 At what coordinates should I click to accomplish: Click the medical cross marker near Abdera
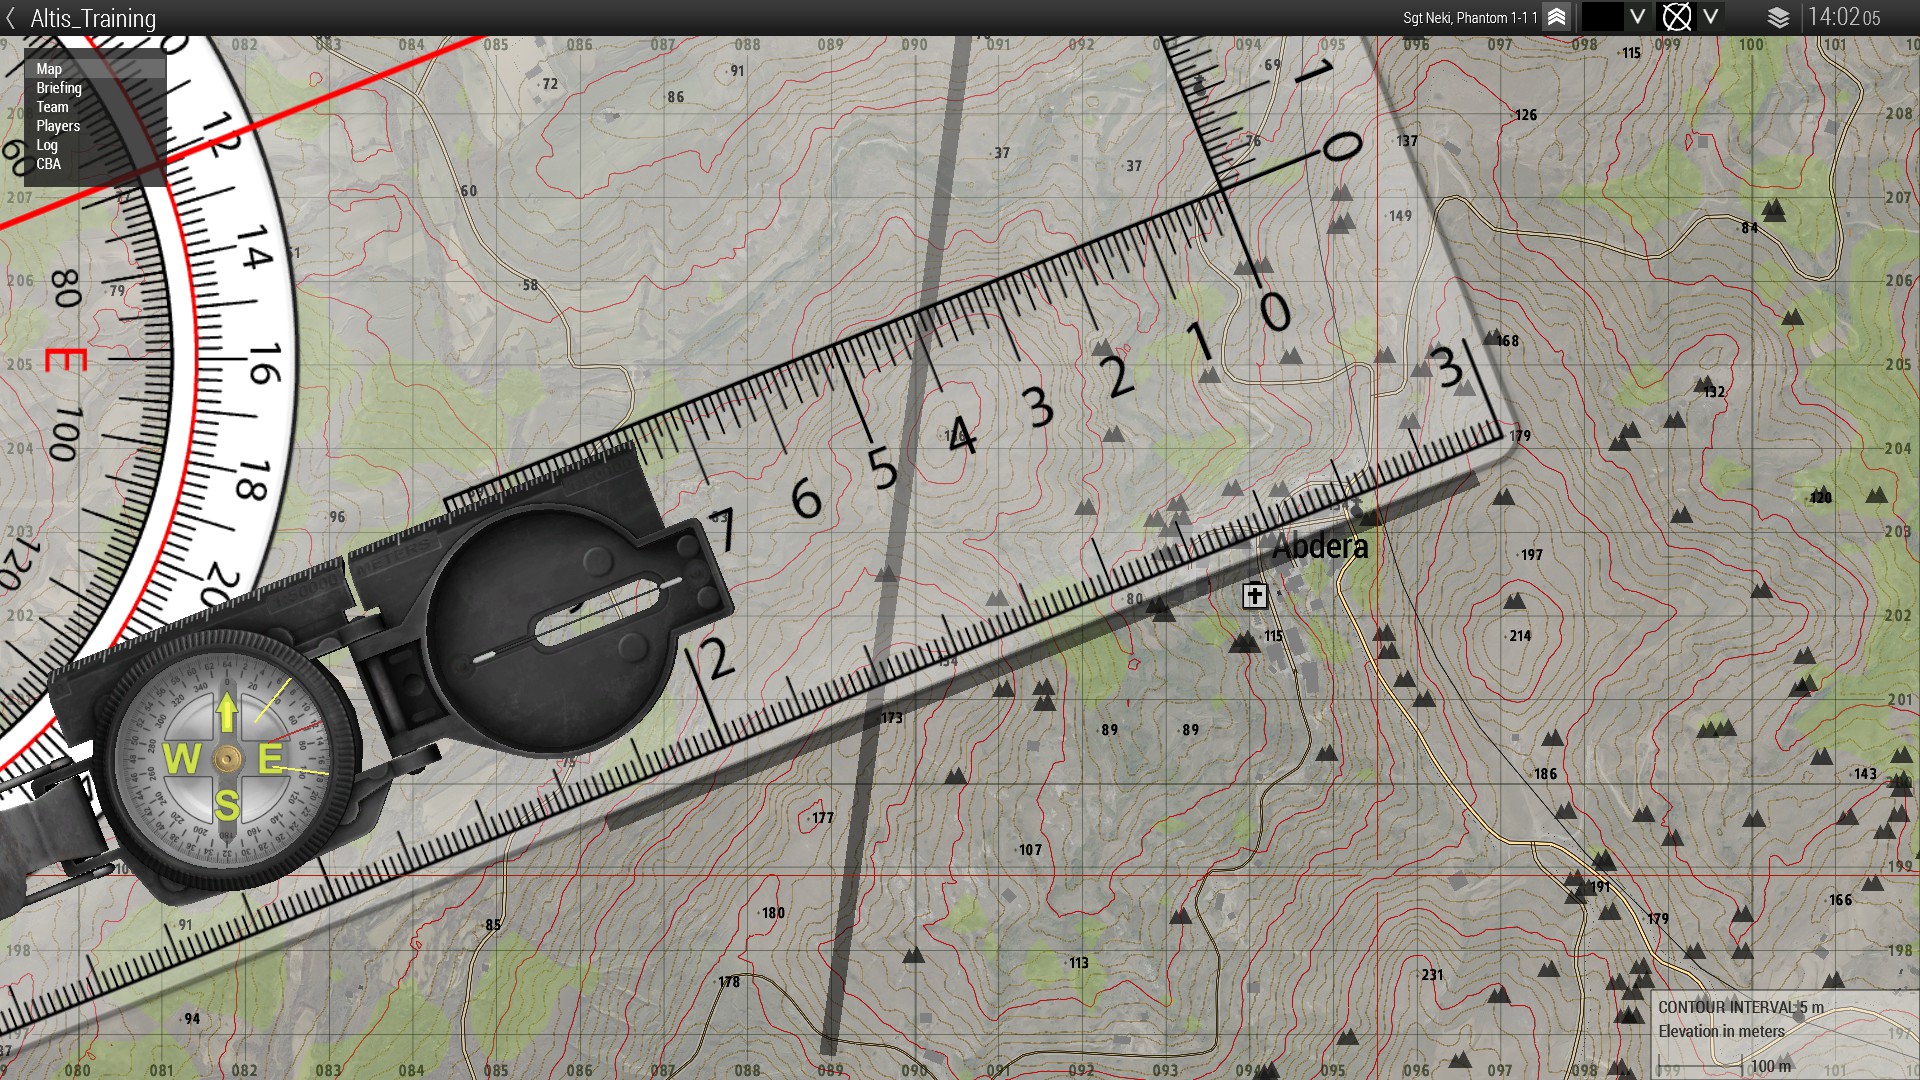point(1254,596)
